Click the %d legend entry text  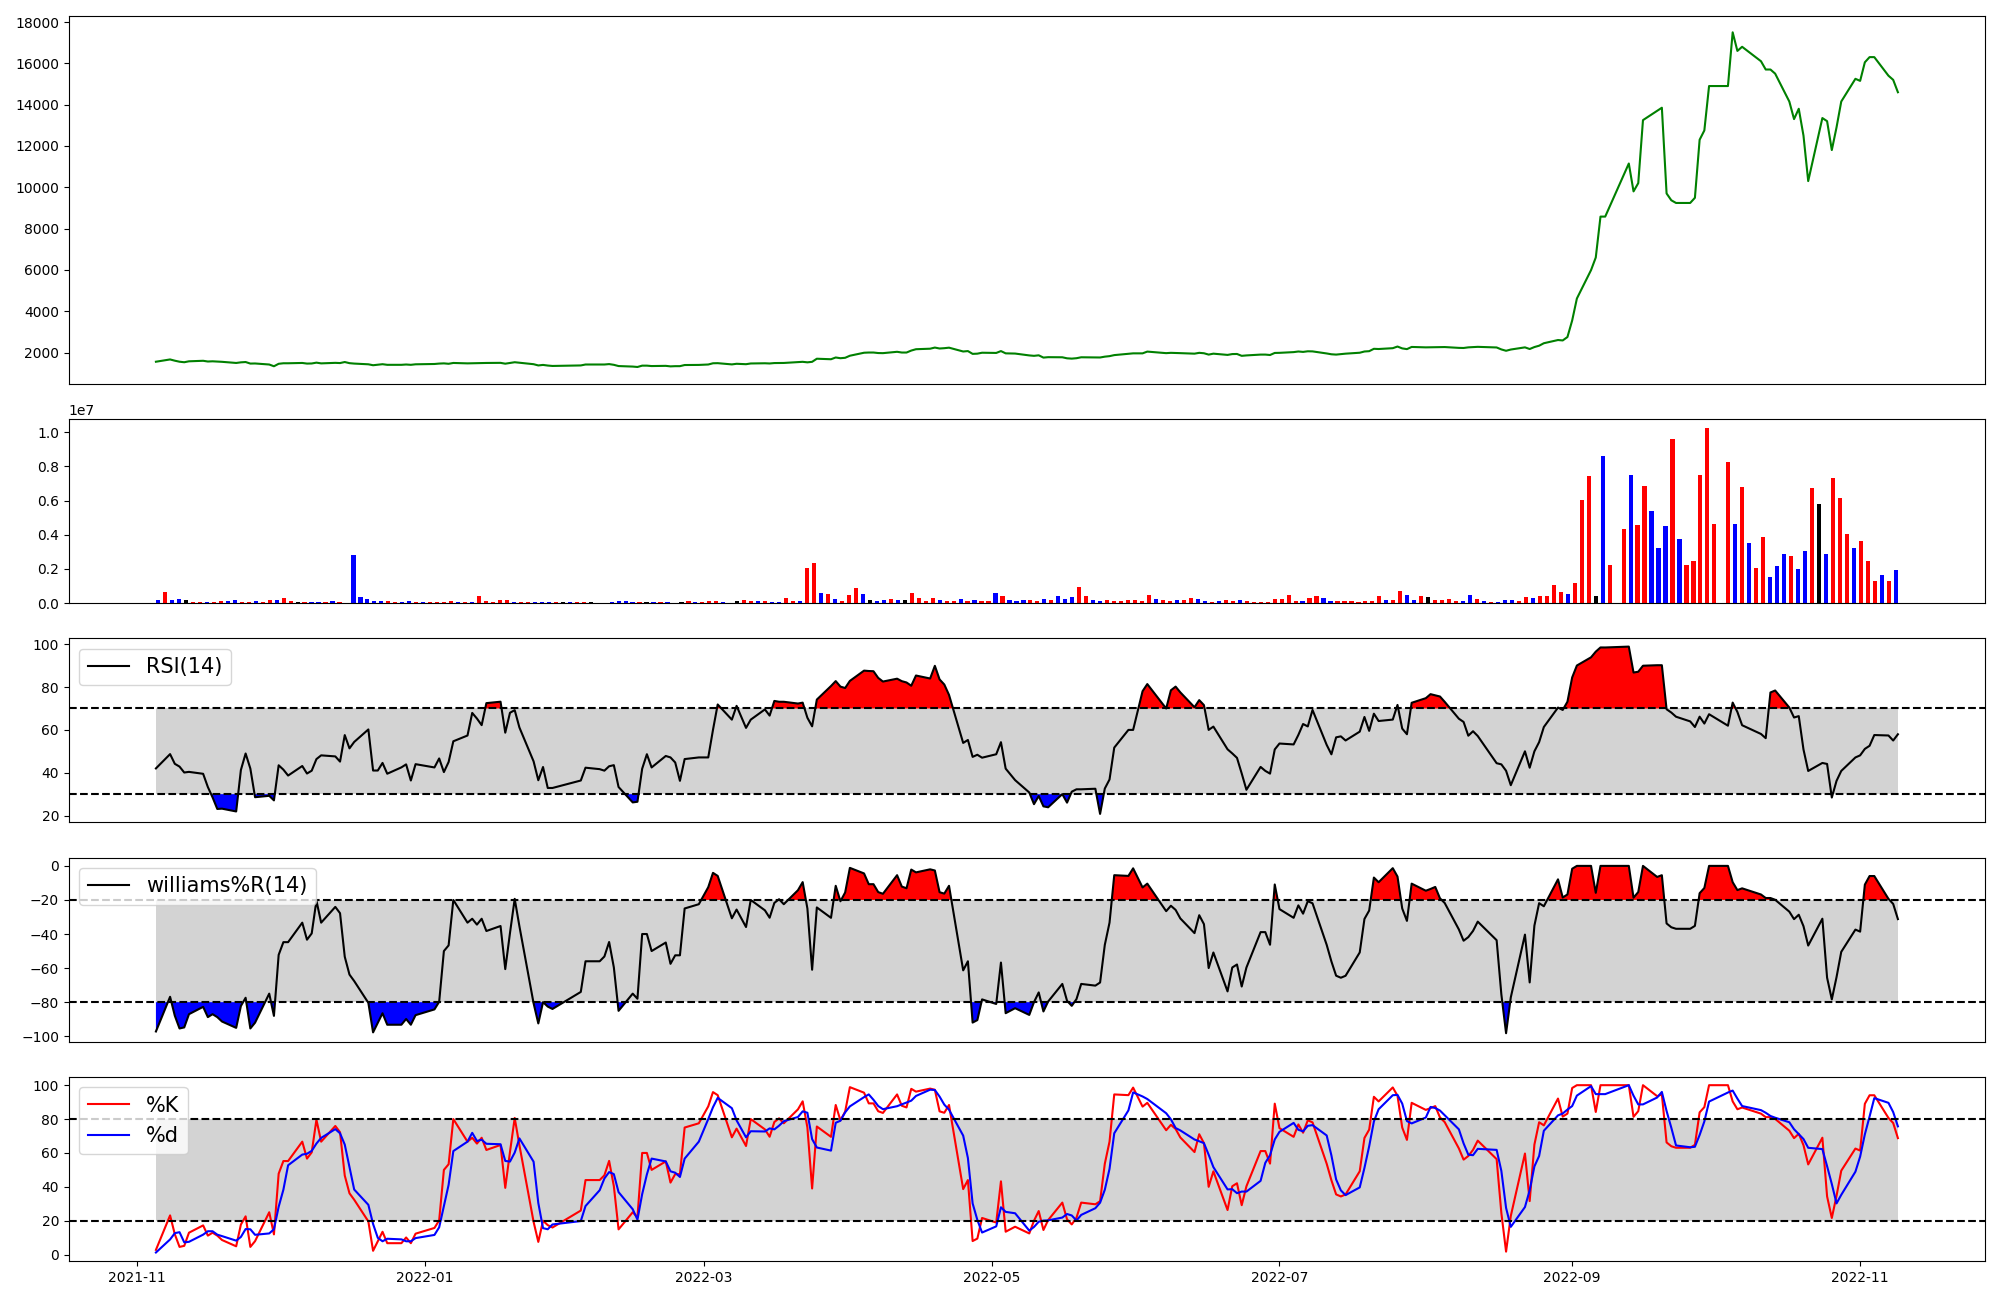click(x=162, y=1135)
